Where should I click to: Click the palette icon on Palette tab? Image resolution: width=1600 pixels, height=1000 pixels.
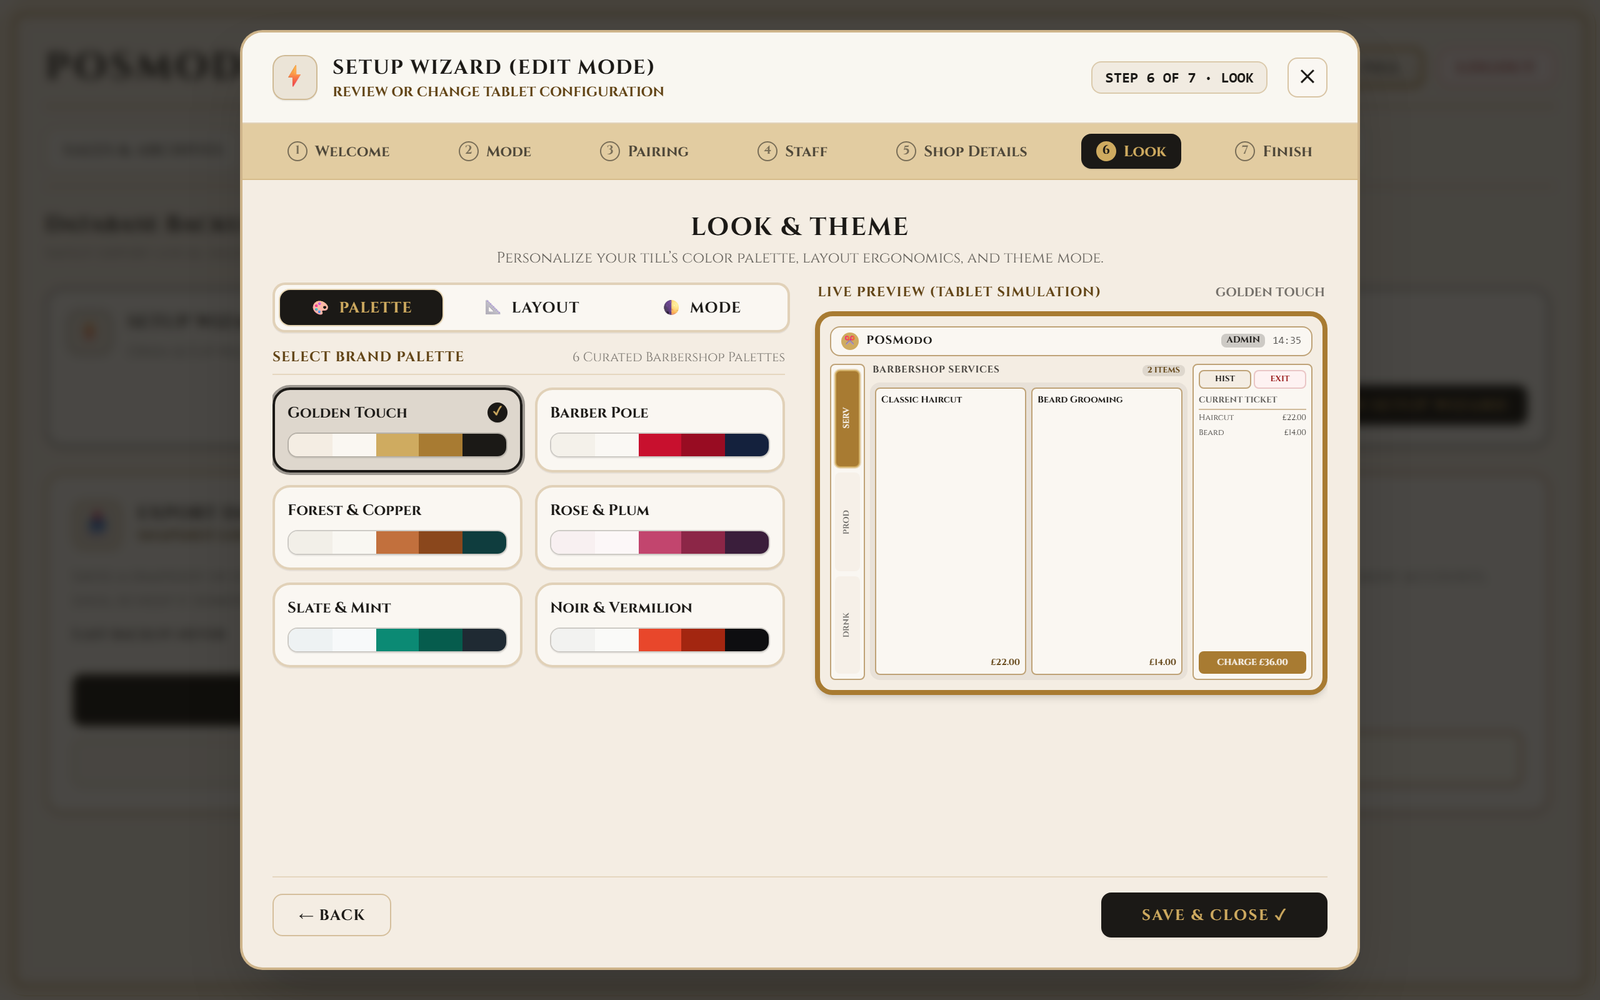pos(320,308)
